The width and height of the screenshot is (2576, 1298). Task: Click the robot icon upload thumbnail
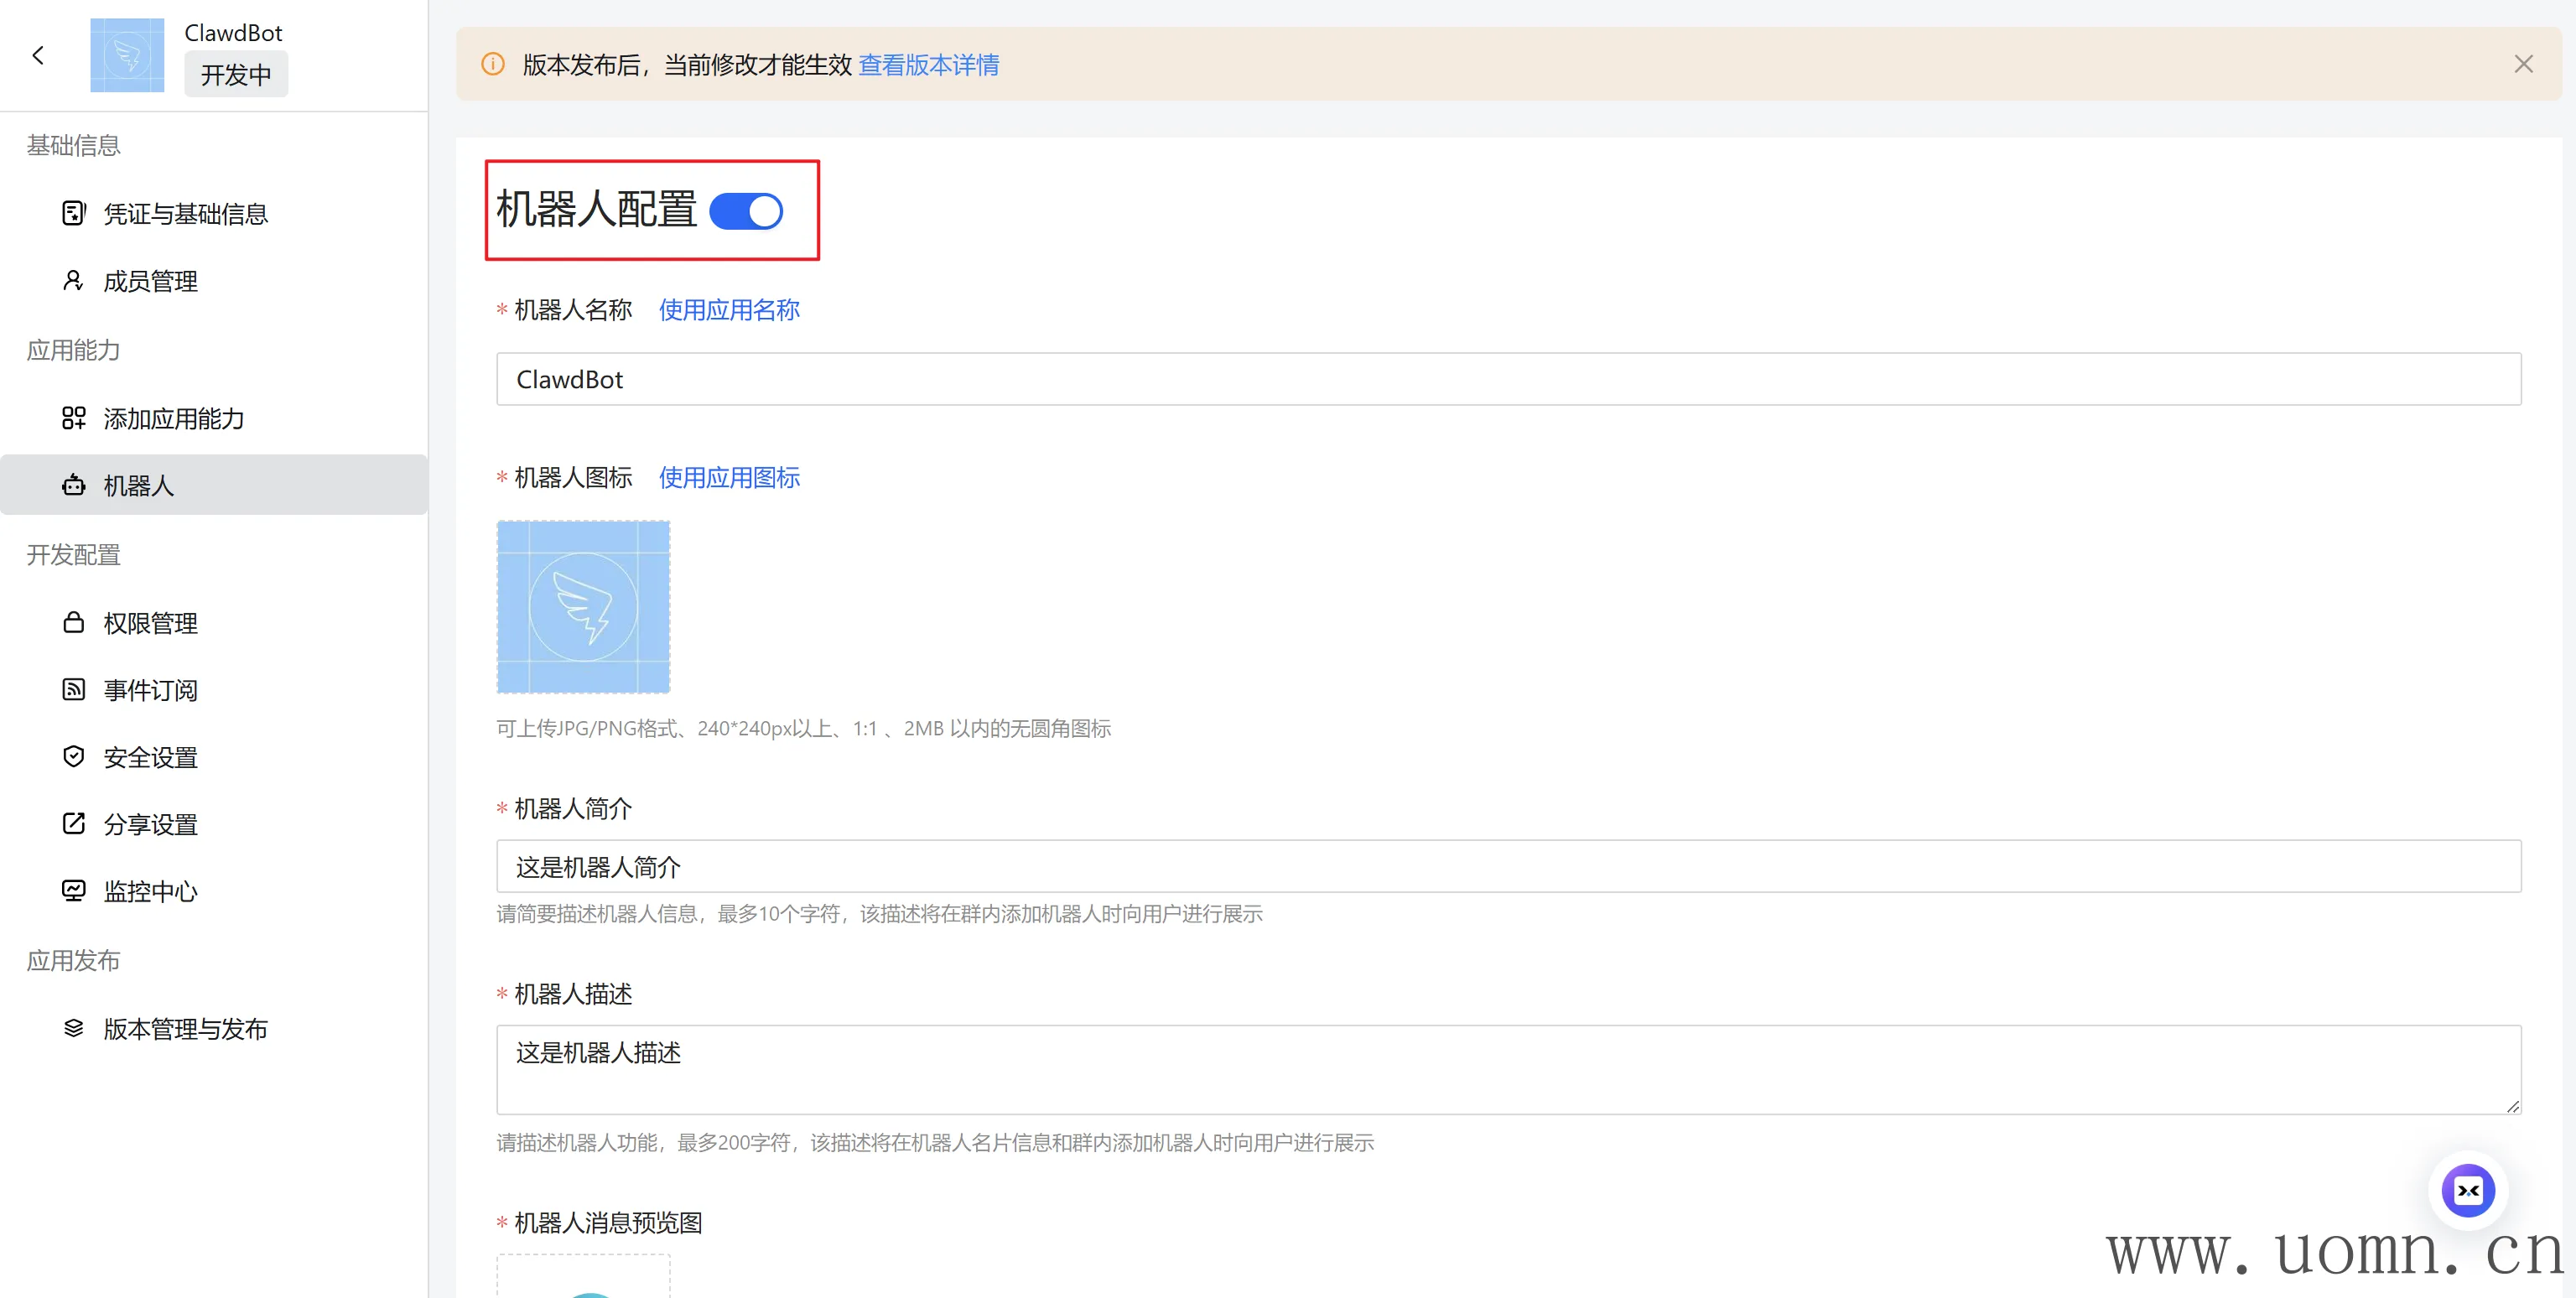click(583, 607)
